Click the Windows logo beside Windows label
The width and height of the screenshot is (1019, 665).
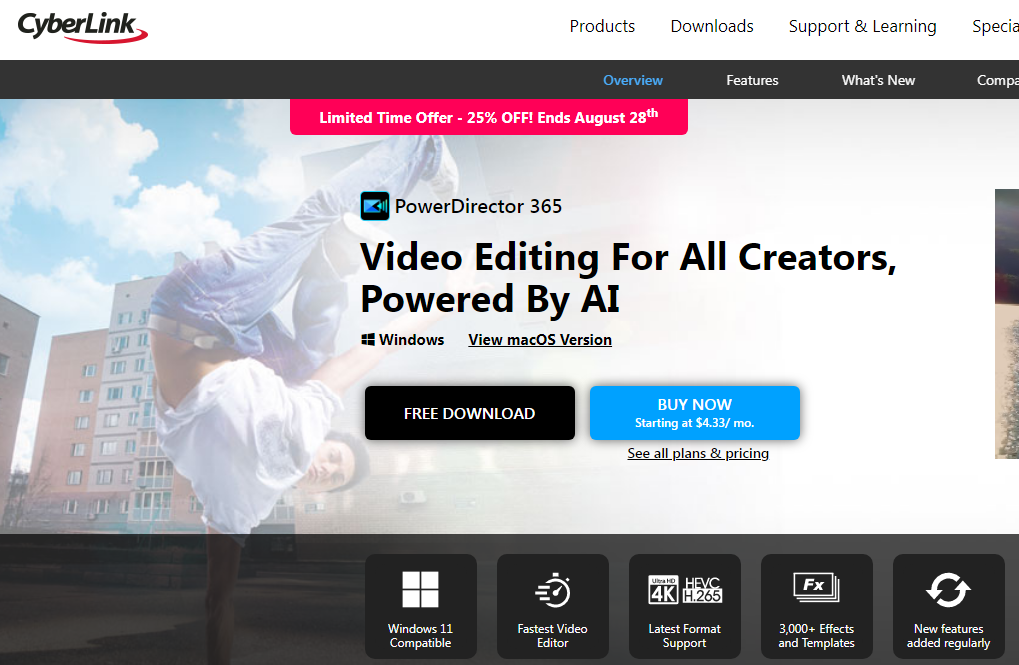coord(368,340)
